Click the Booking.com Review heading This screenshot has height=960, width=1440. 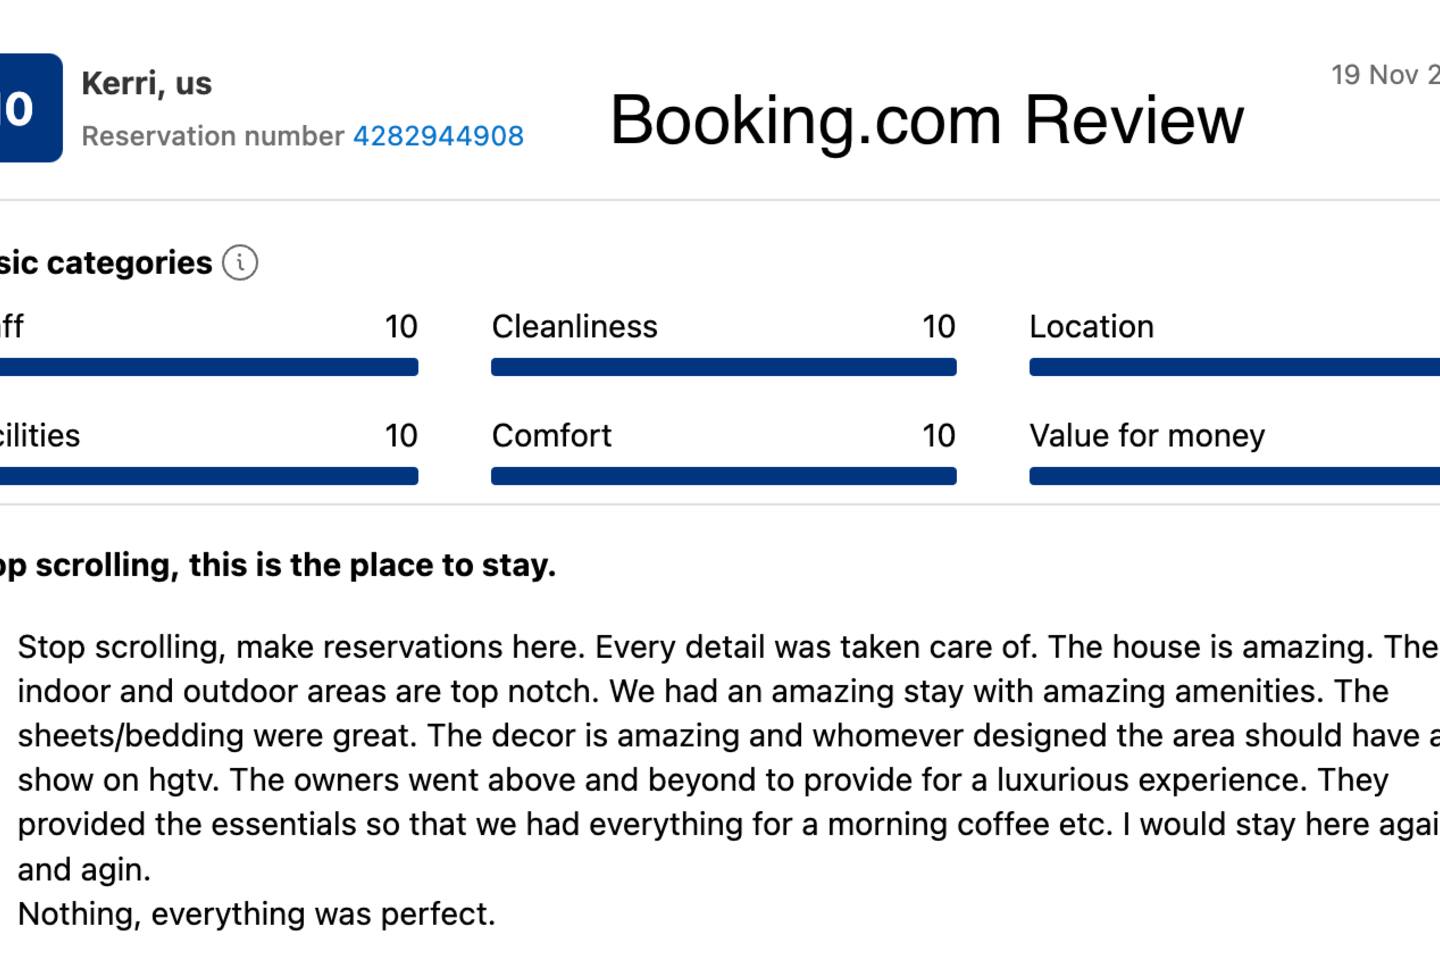coord(927,120)
